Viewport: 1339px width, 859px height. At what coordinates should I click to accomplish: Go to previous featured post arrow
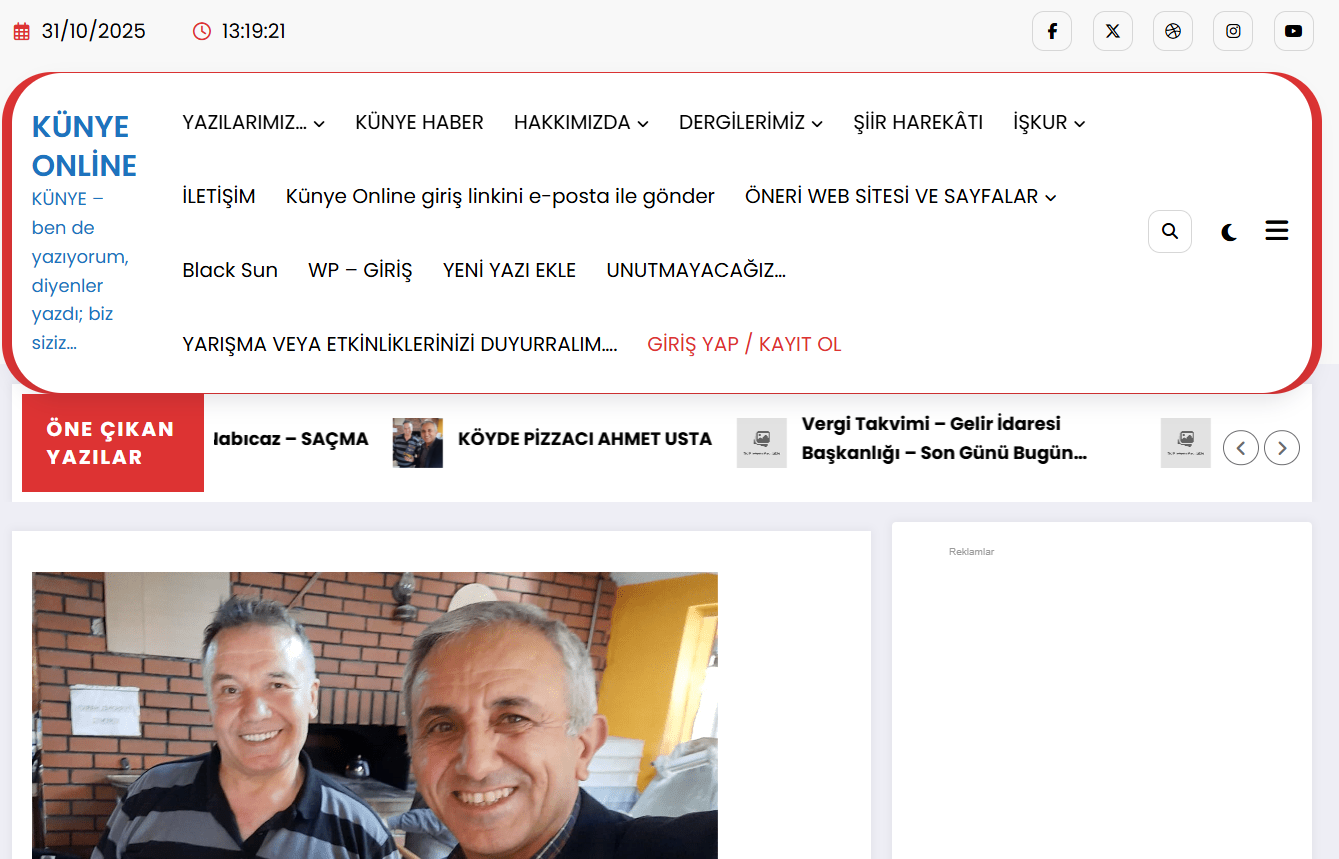pyautogui.click(x=1240, y=447)
